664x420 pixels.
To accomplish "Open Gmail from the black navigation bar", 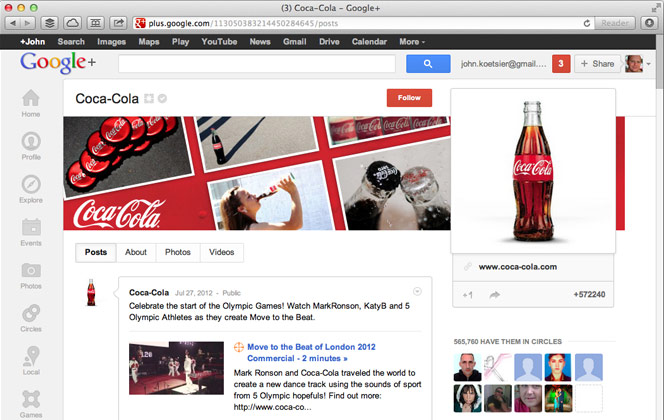I will (294, 42).
